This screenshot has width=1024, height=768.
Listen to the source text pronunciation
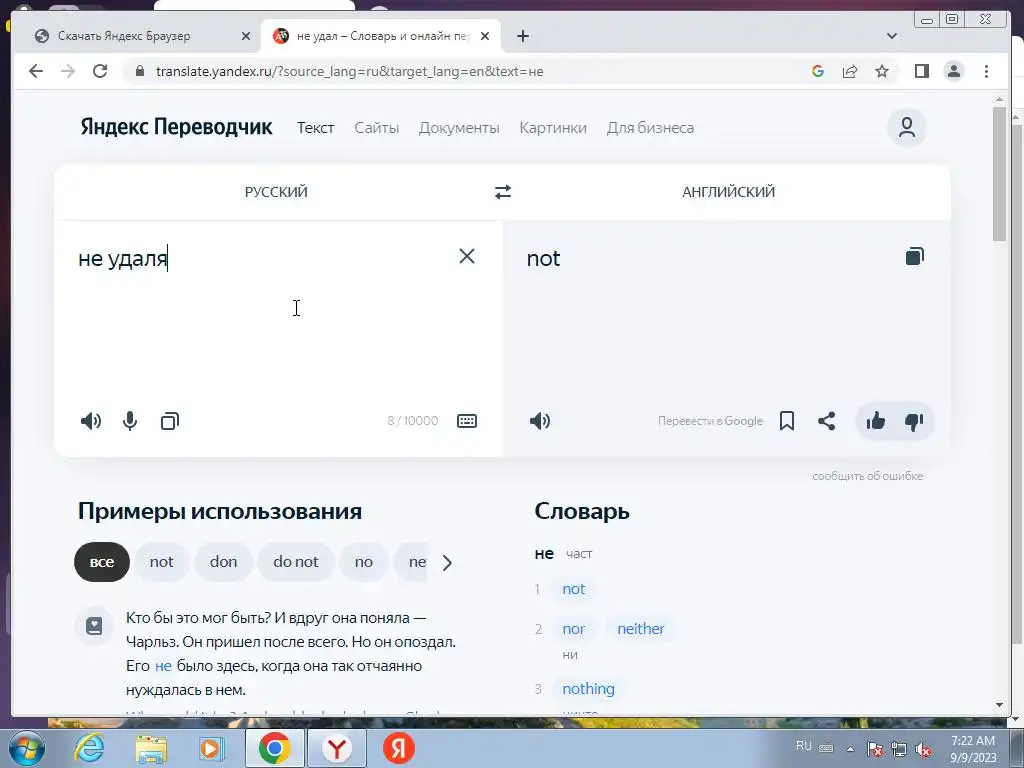pos(91,421)
